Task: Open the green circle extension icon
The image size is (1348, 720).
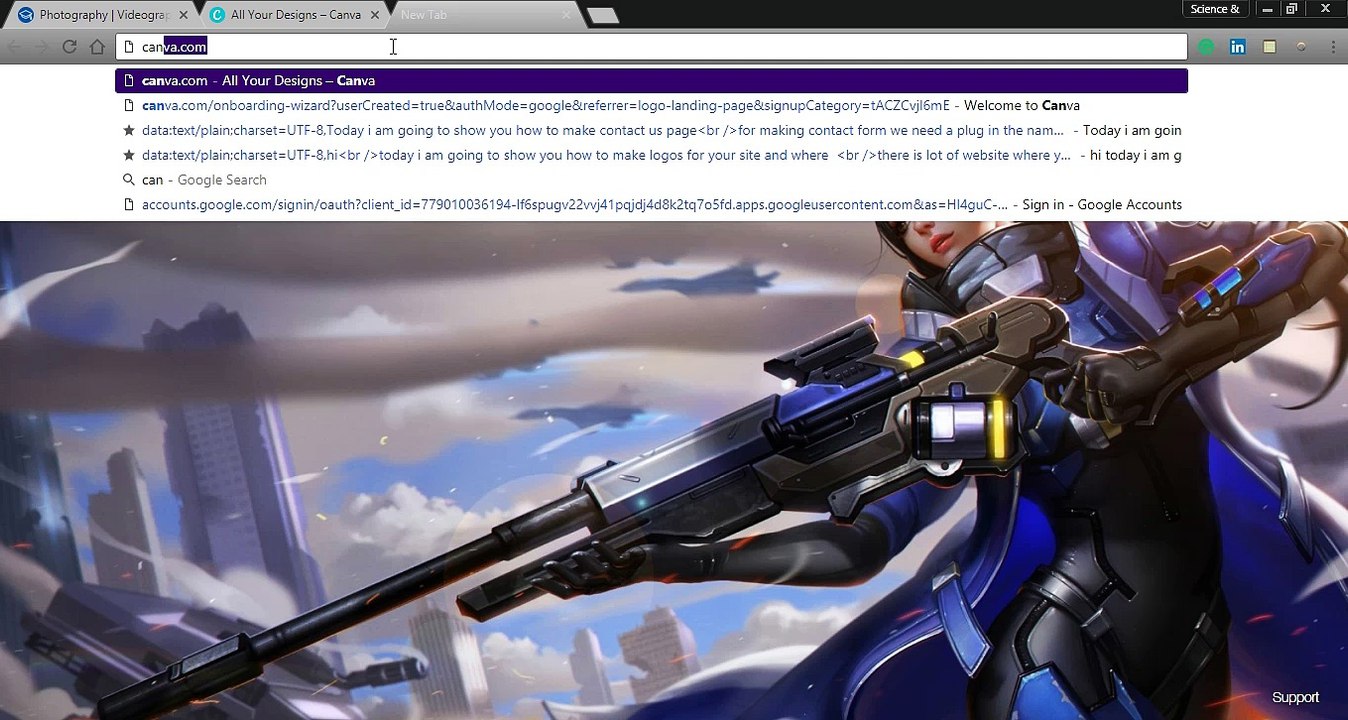Action: pos(1206,47)
